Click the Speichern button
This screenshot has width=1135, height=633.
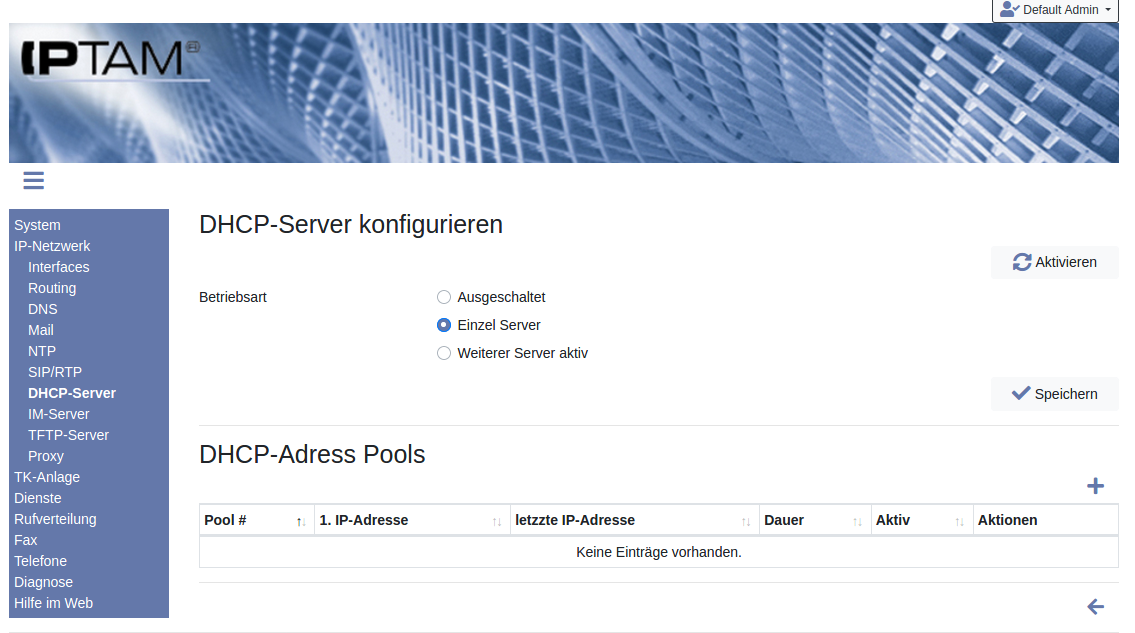click(1054, 394)
